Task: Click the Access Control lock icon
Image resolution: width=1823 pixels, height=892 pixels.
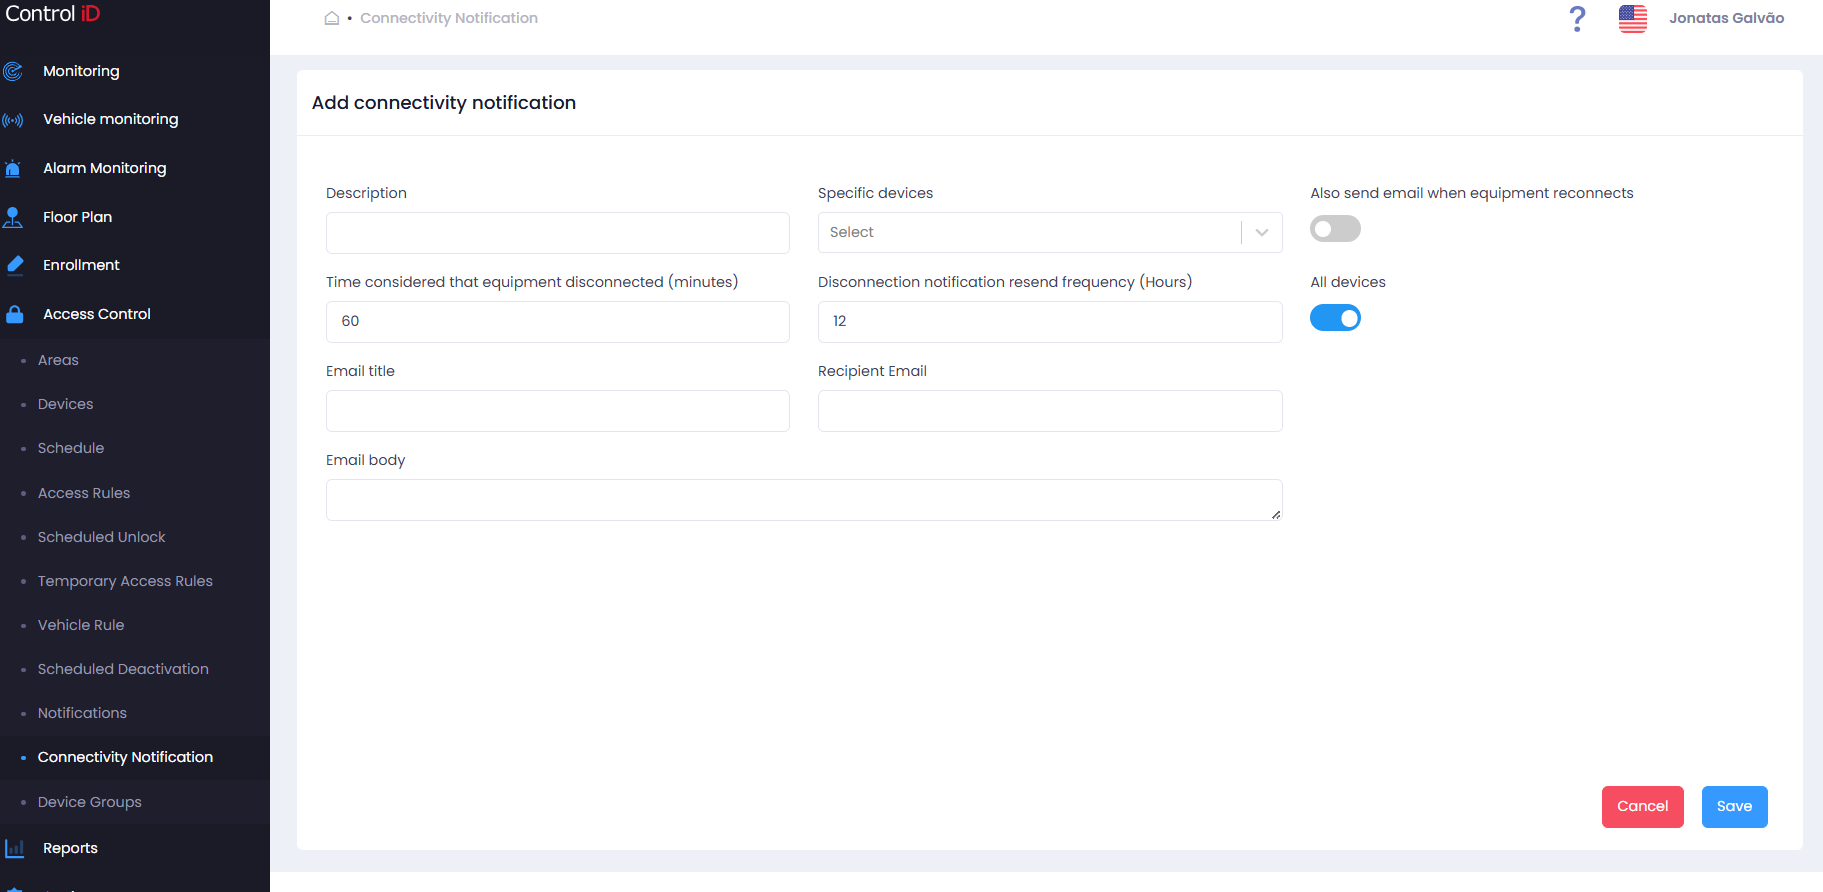Action: (14, 314)
